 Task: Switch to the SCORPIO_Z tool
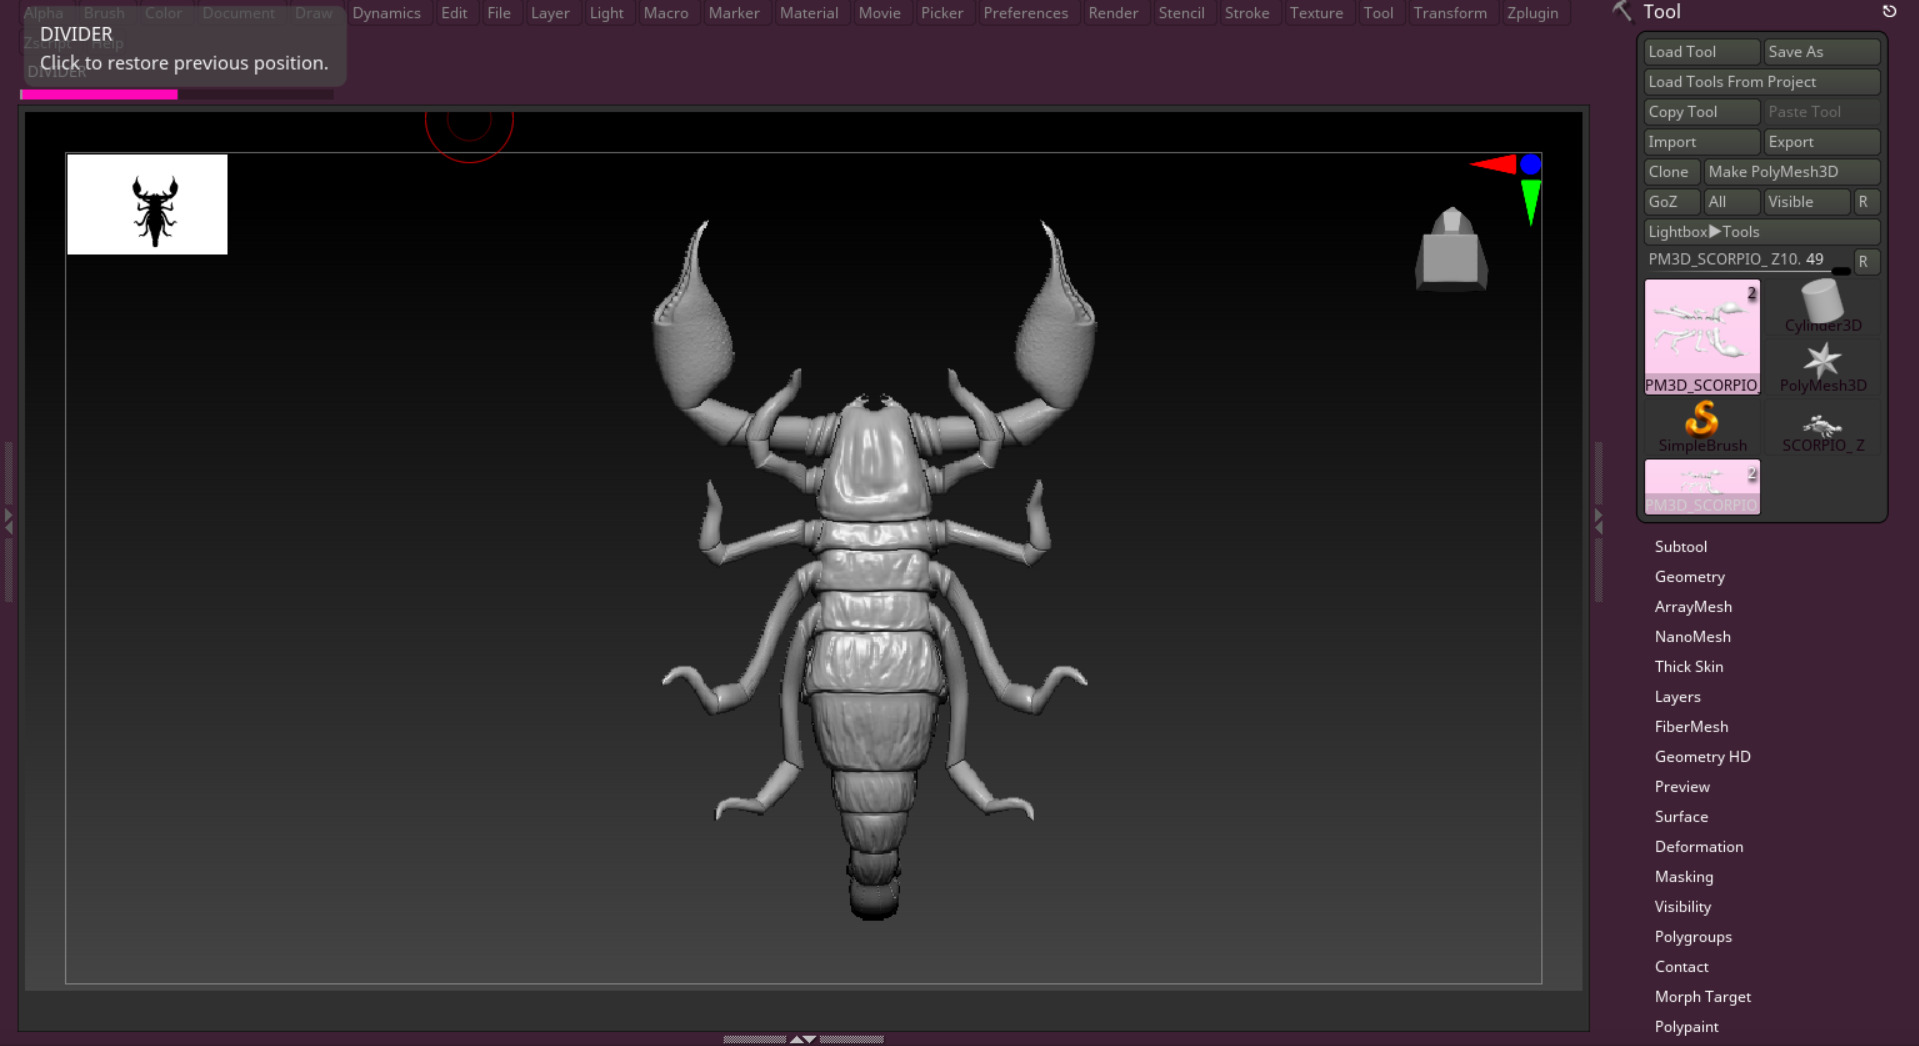click(x=1822, y=426)
